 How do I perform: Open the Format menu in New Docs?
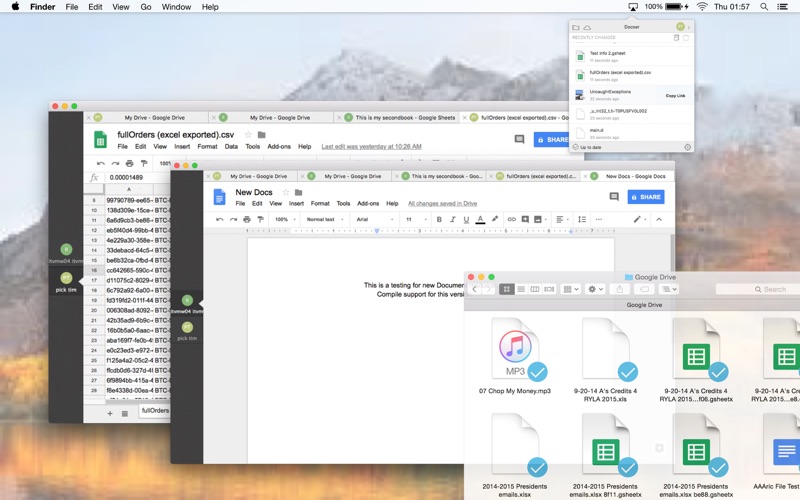(320, 203)
